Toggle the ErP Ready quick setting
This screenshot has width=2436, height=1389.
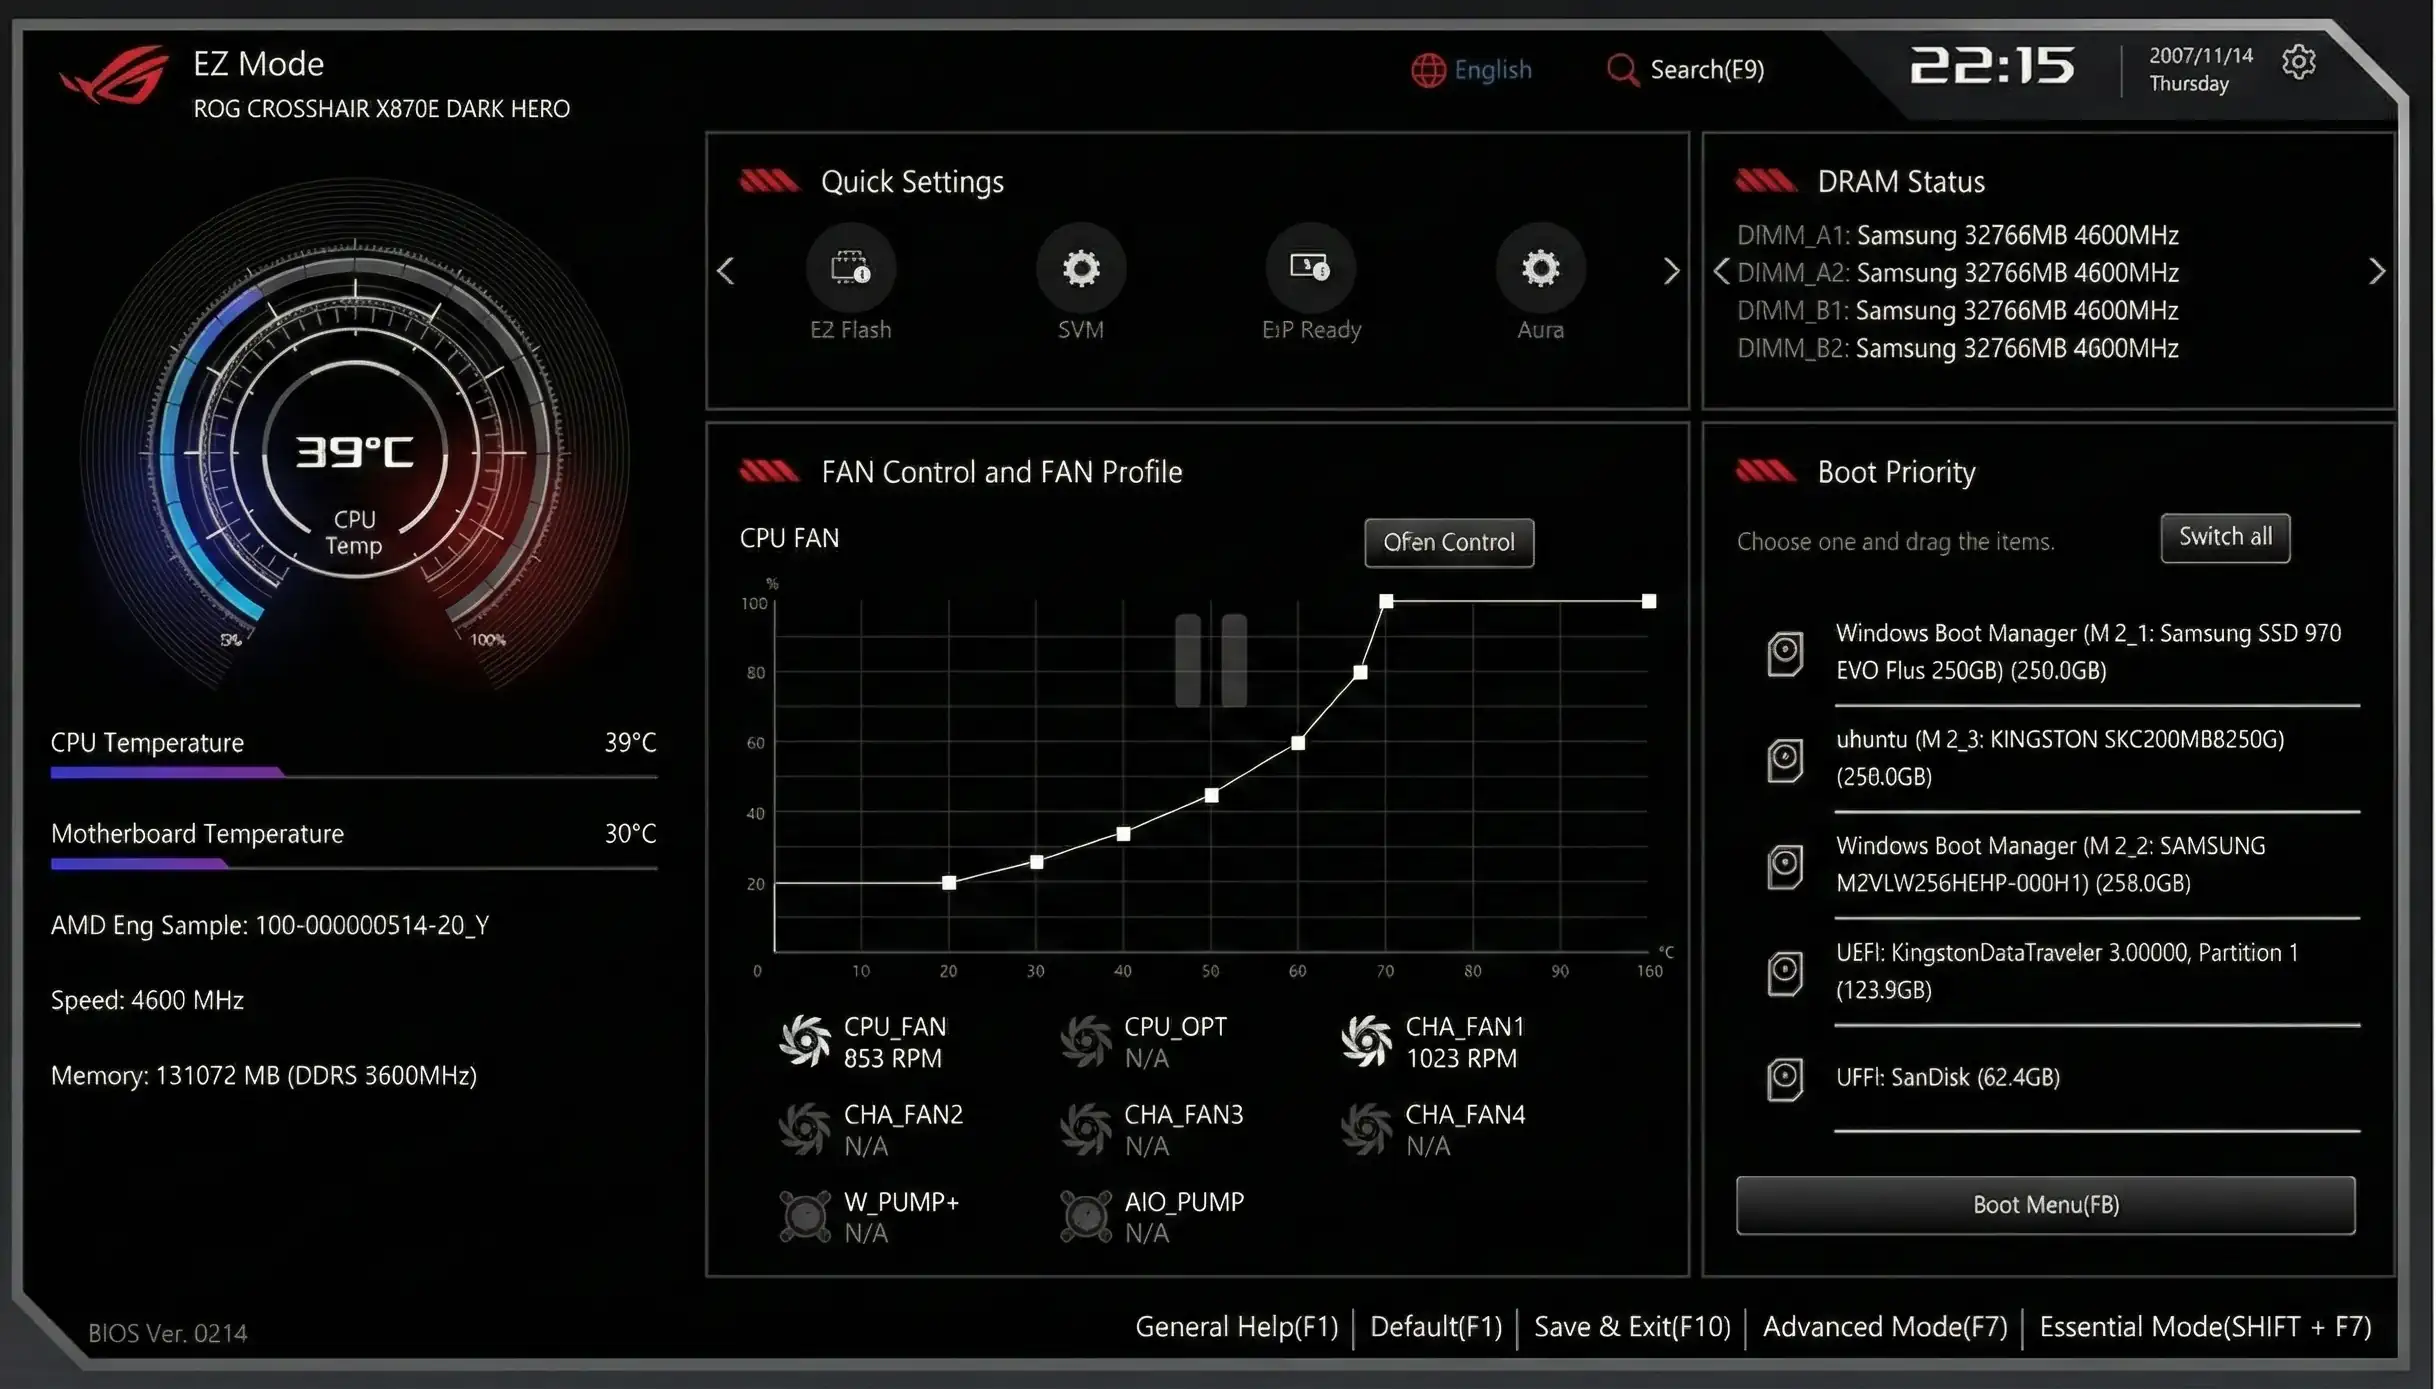click(x=1310, y=268)
